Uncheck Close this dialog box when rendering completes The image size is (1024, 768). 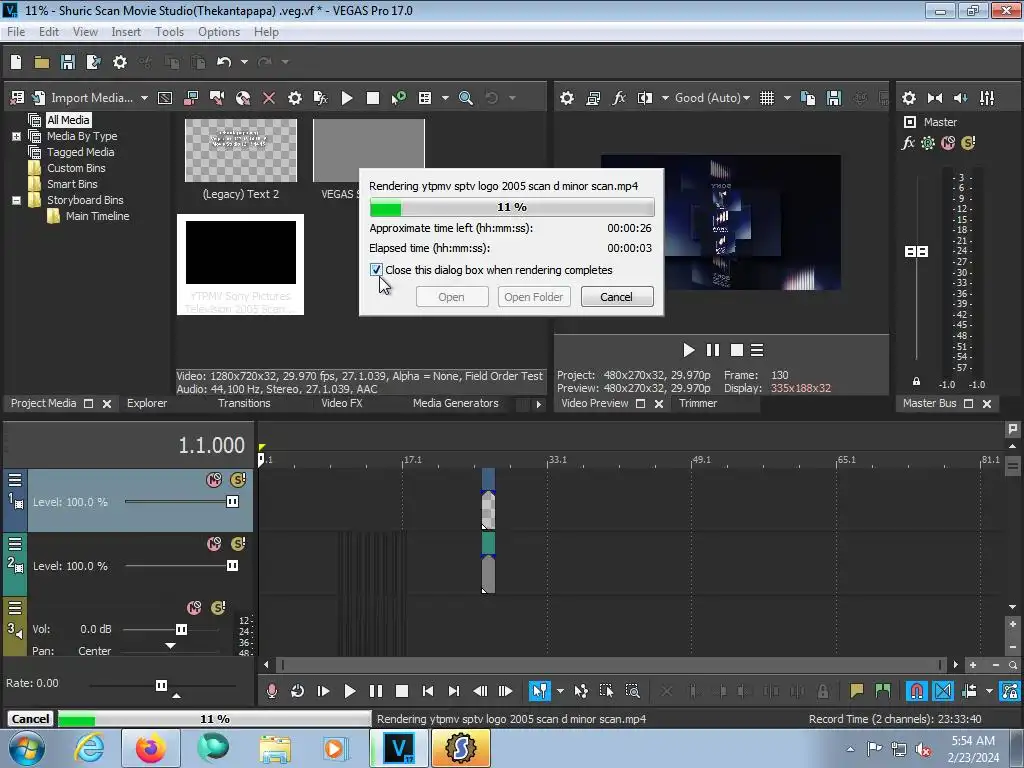[376, 270]
